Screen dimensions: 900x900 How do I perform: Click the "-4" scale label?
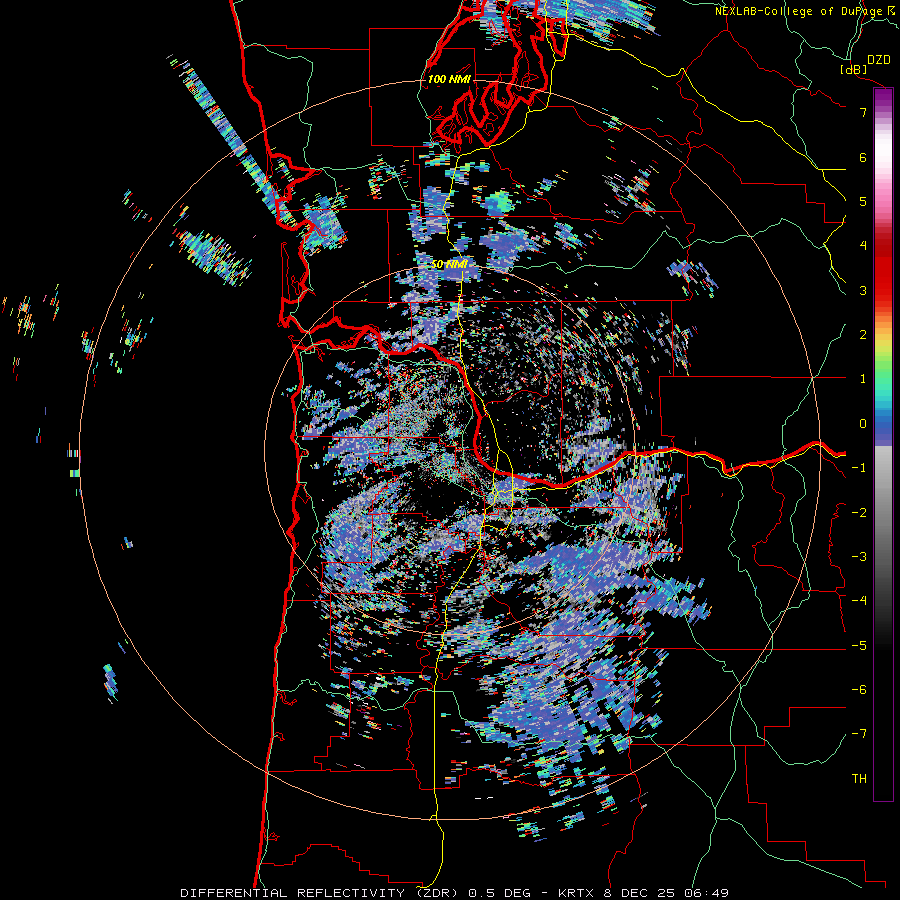(859, 600)
